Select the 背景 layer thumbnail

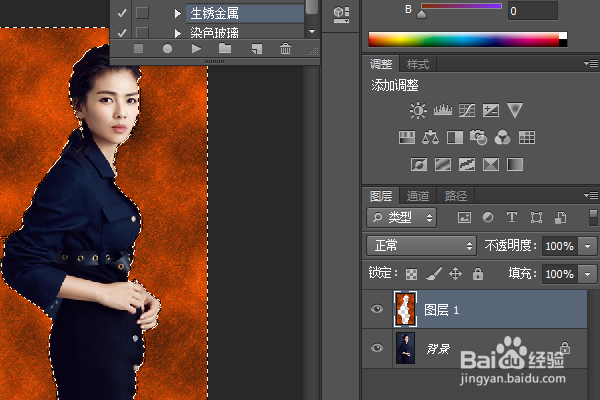point(405,348)
